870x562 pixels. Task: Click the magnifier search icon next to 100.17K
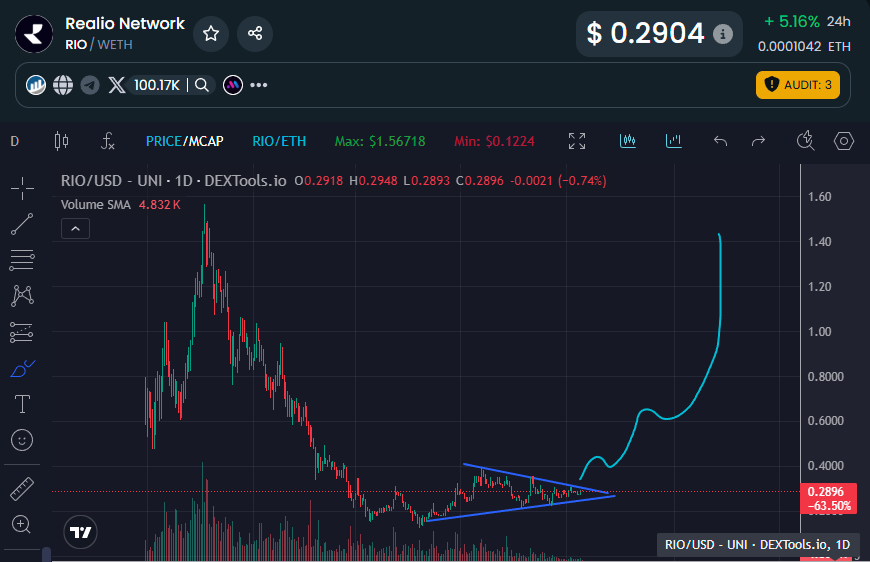coord(202,85)
